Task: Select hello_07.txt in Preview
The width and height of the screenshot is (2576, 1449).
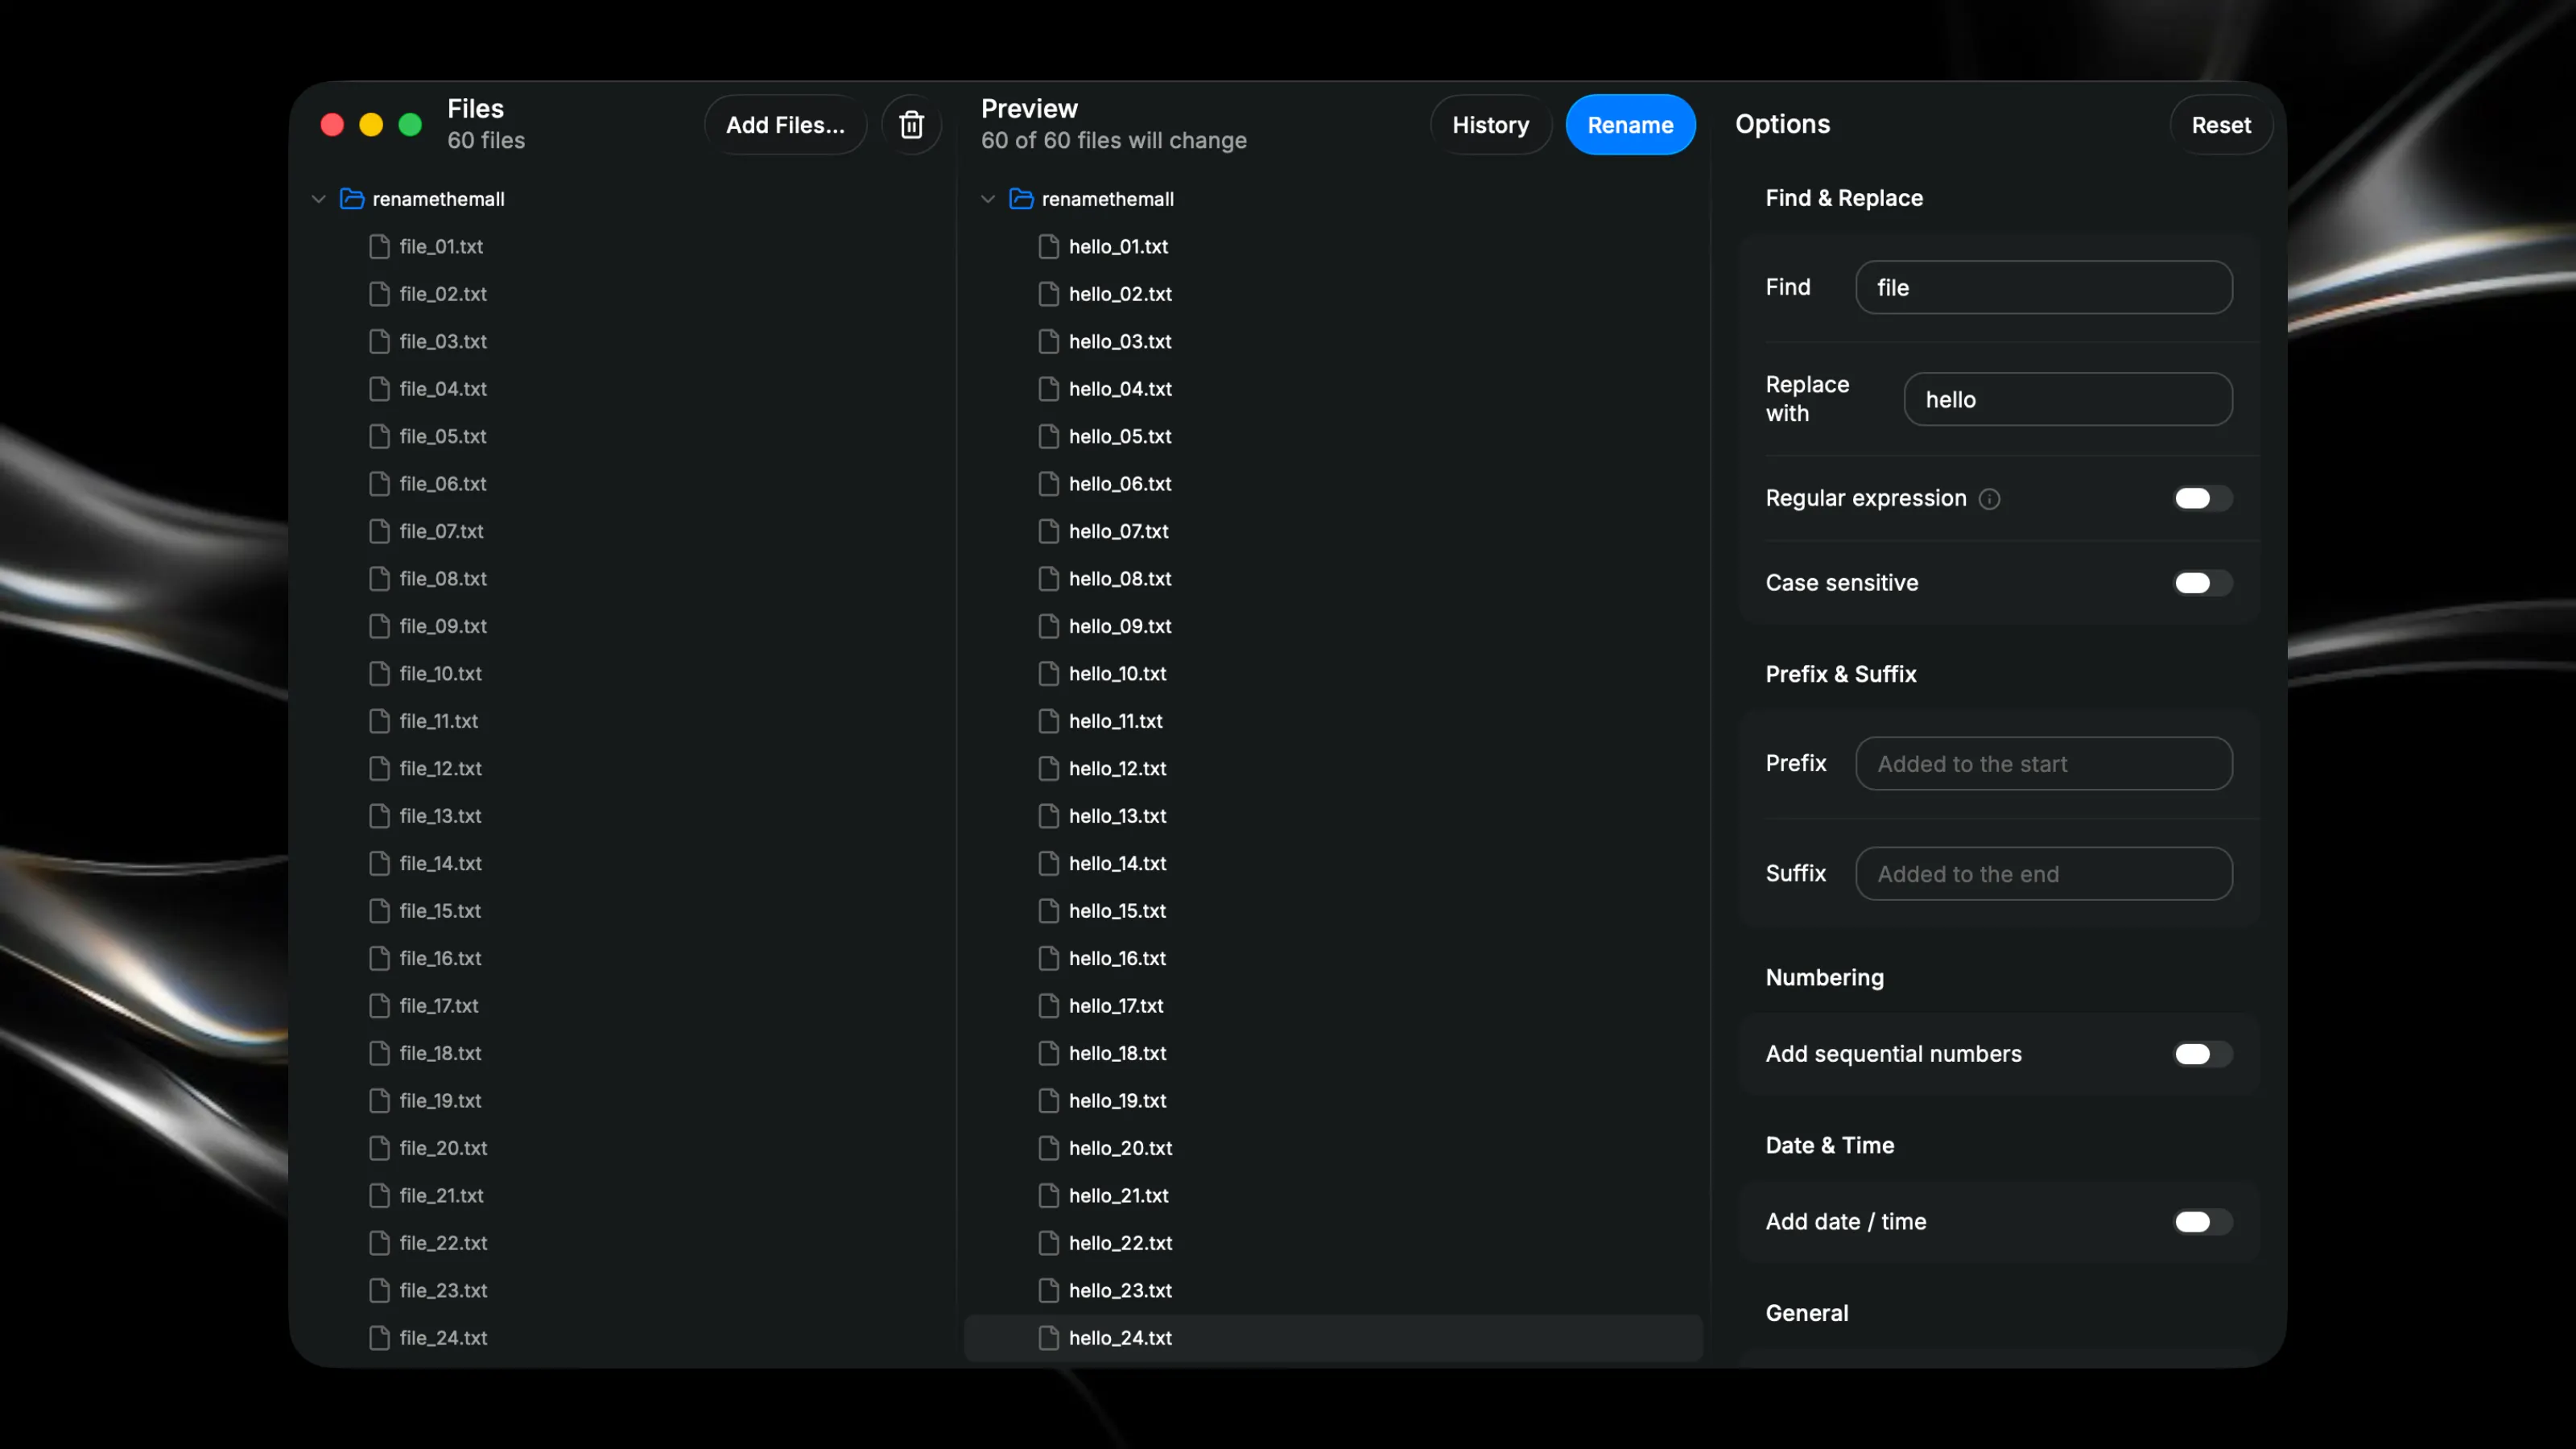Action: 1333,532
